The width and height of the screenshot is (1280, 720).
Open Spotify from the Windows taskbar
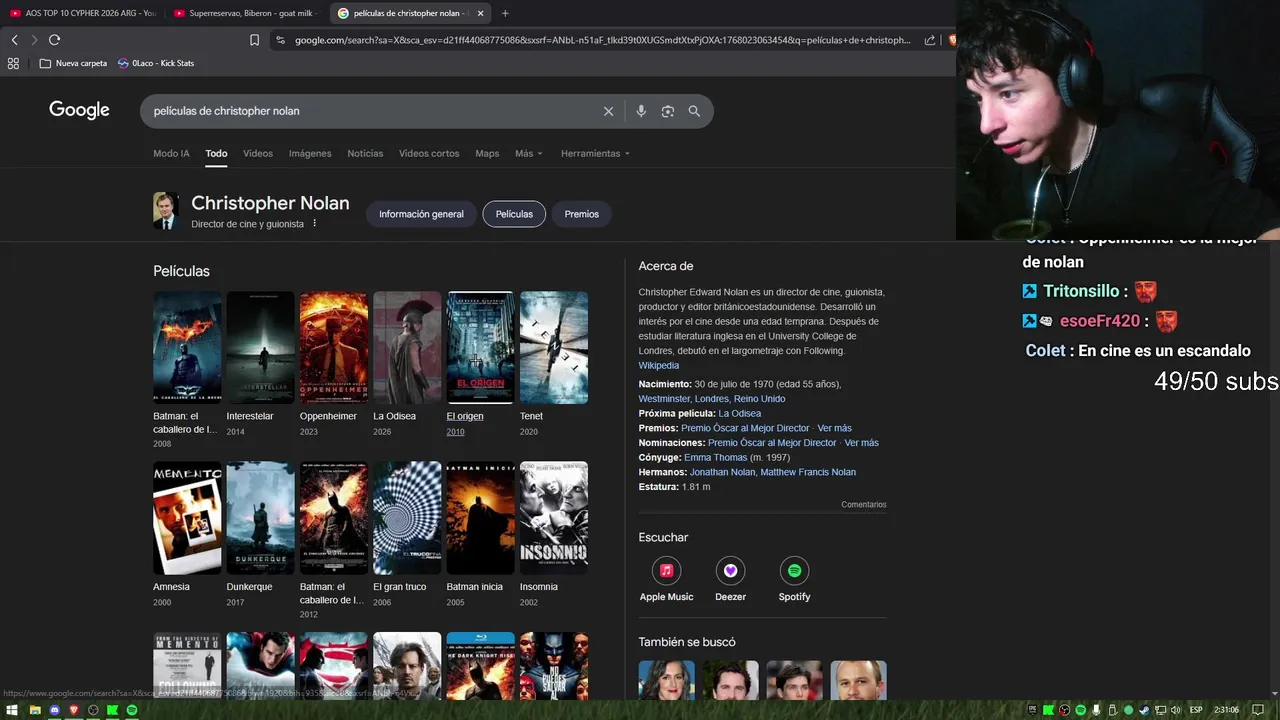click(x=131, y=710)
